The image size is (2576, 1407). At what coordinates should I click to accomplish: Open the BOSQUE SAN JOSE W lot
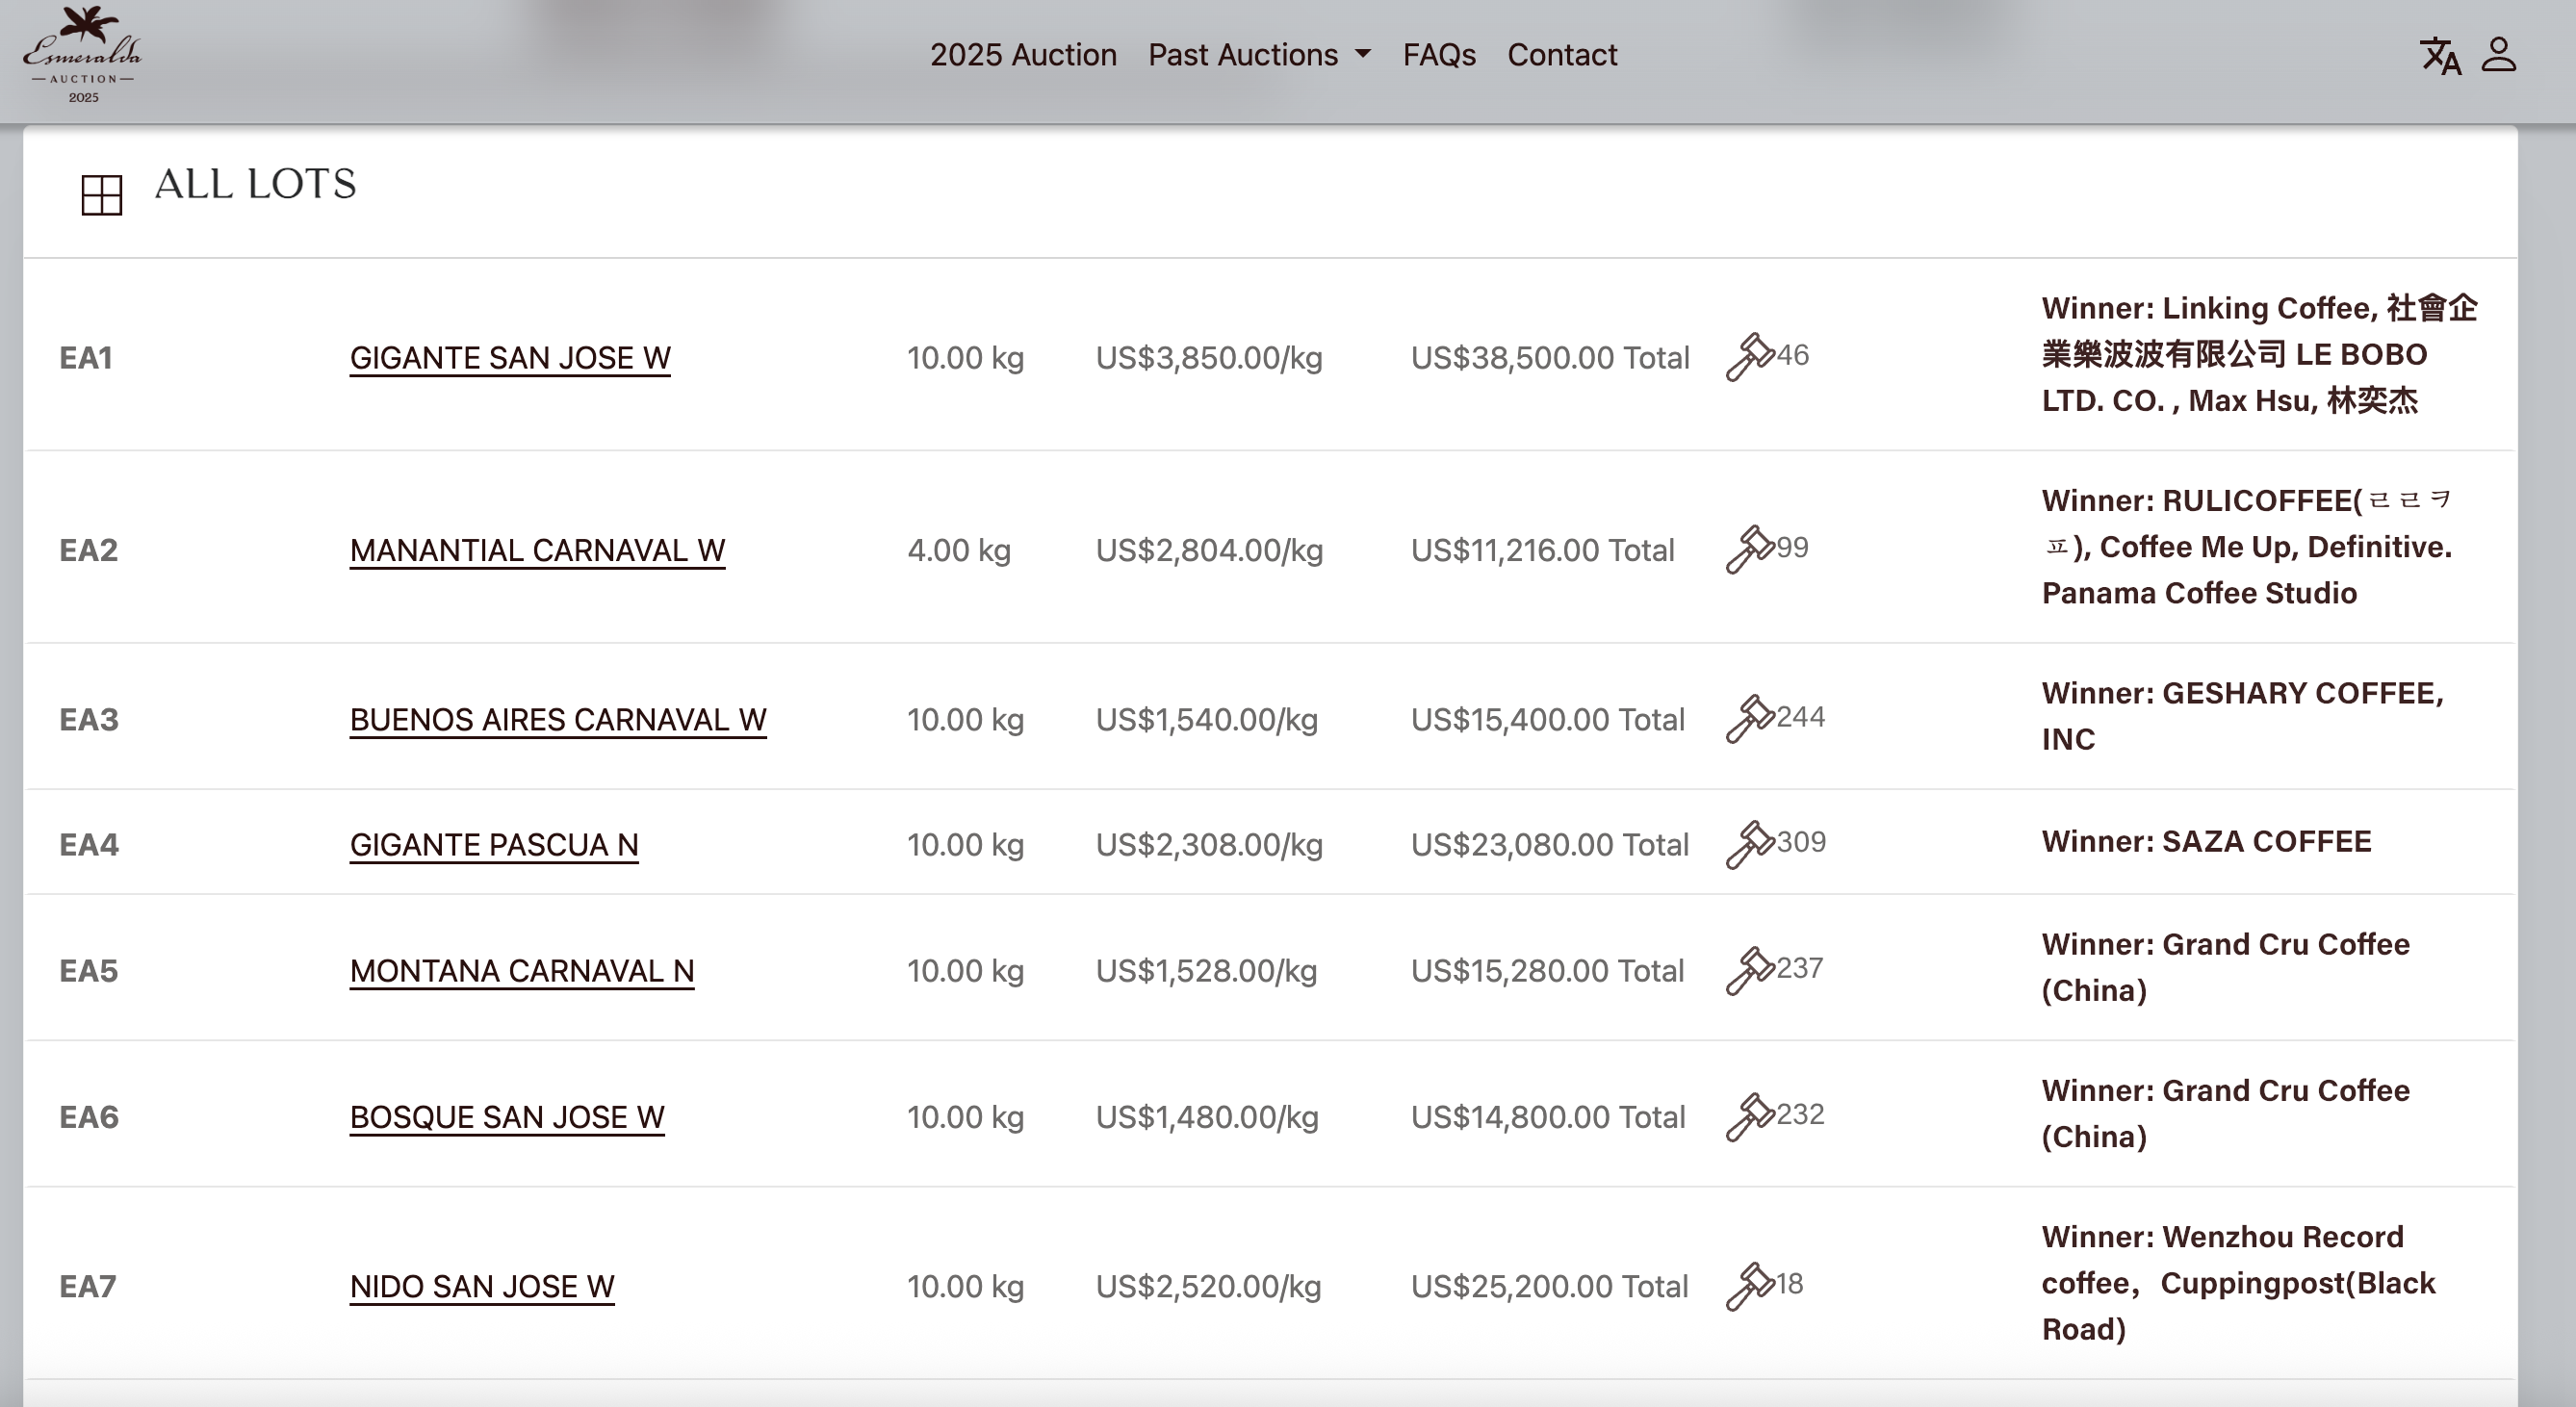coord(507,1117)
